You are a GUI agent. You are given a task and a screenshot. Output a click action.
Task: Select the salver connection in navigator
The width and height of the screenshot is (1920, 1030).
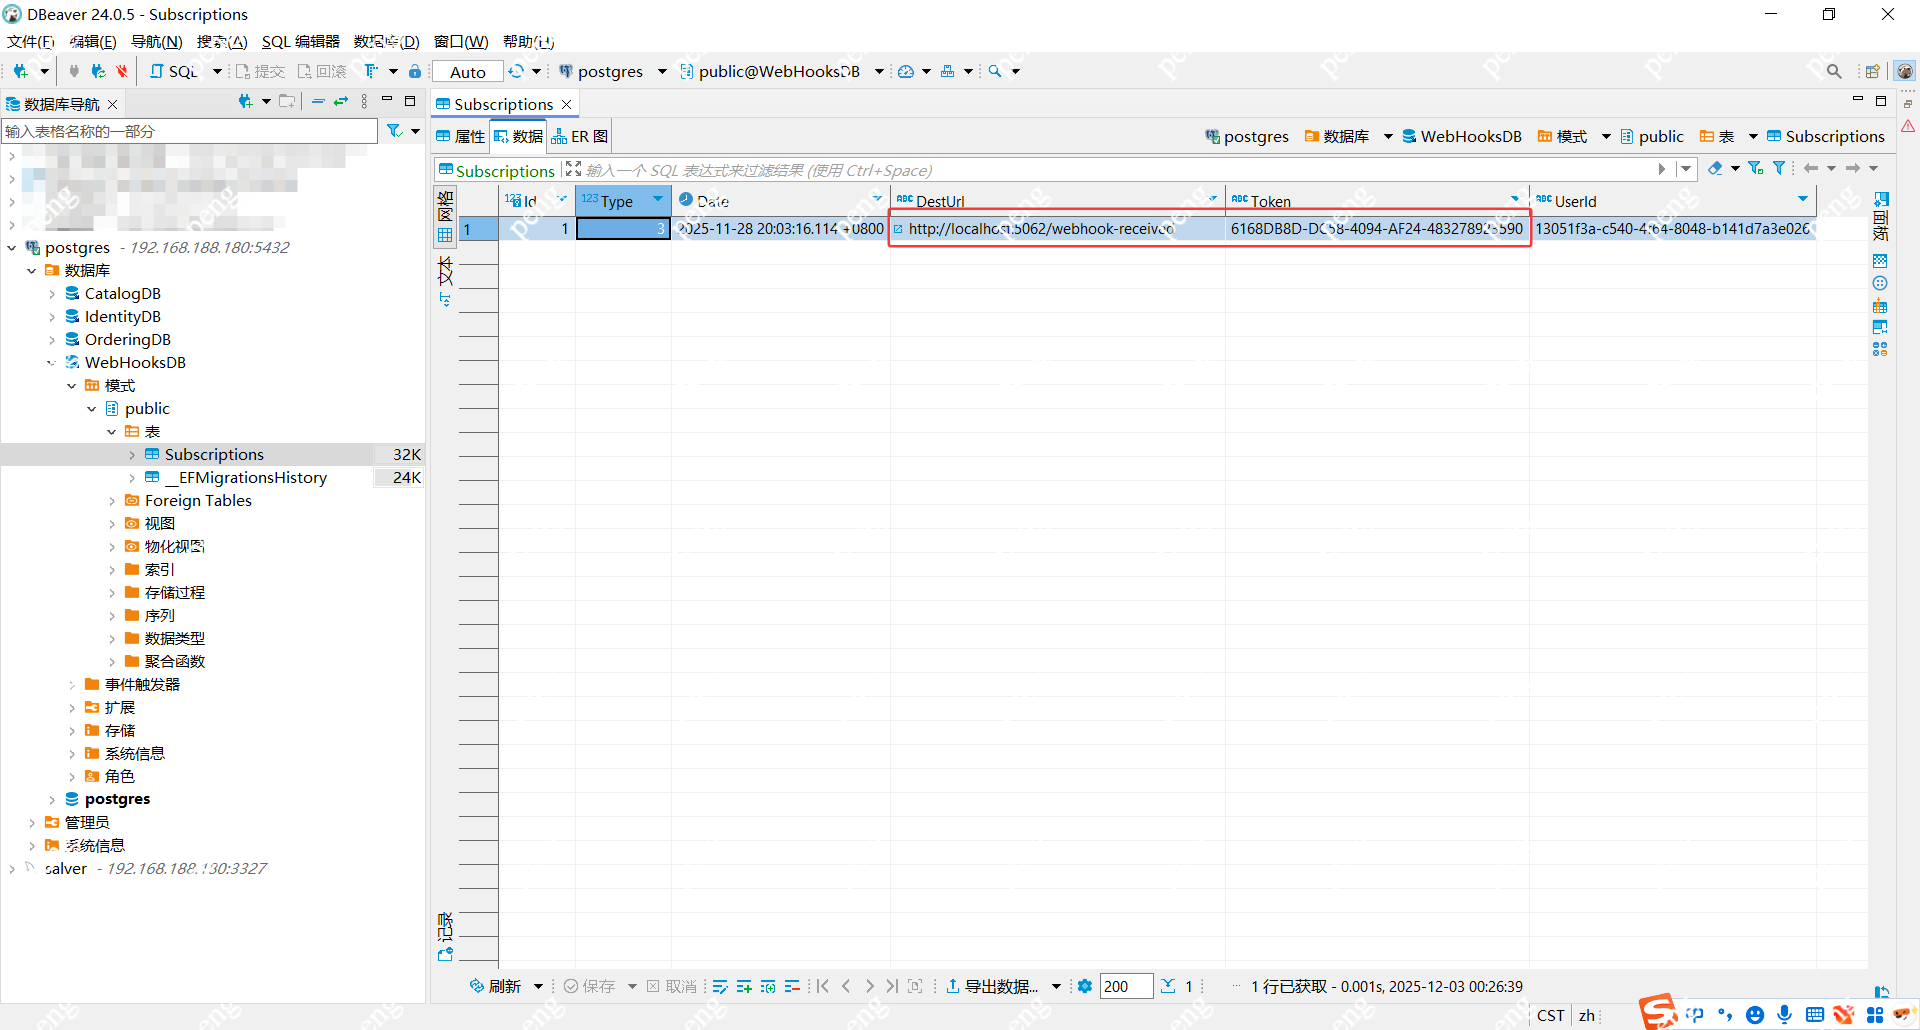(66, 869)
